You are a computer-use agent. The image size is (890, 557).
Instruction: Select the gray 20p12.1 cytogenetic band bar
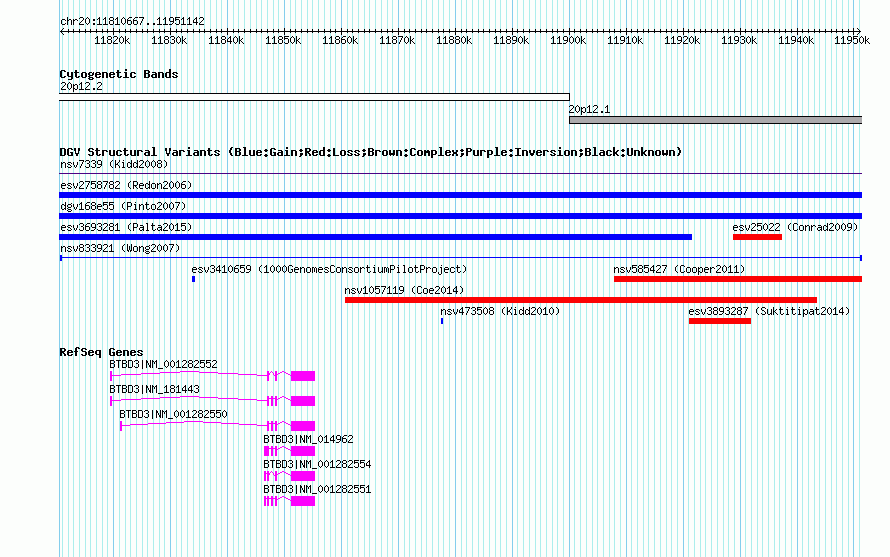tap(715, 120)
